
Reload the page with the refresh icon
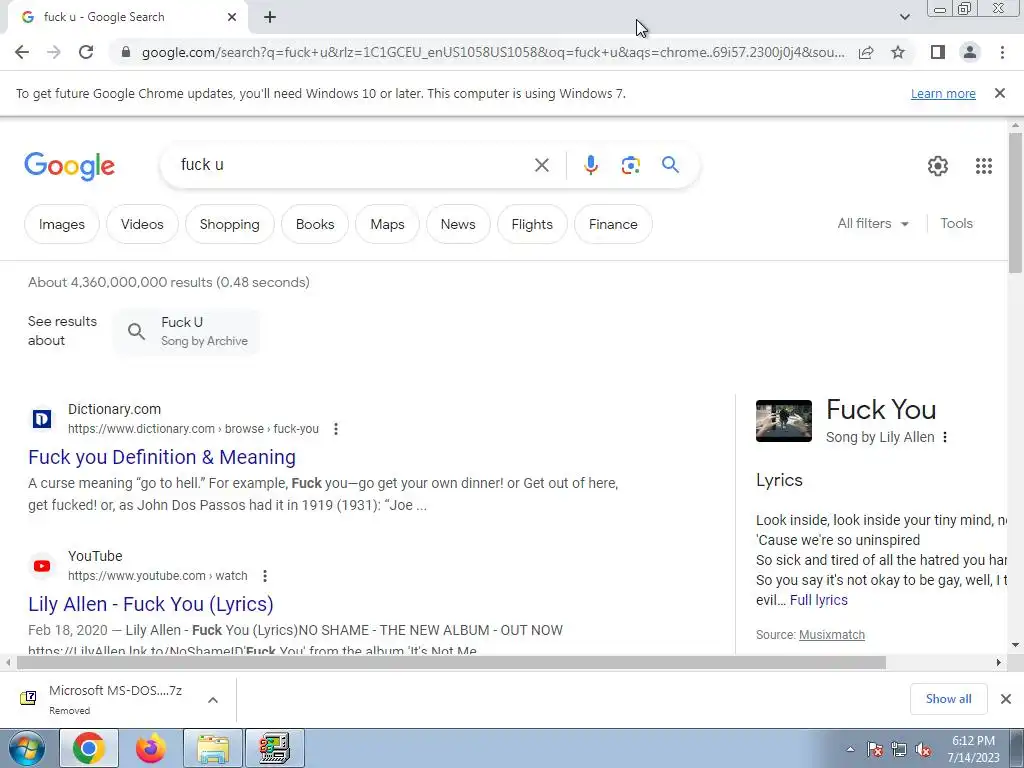86,52
